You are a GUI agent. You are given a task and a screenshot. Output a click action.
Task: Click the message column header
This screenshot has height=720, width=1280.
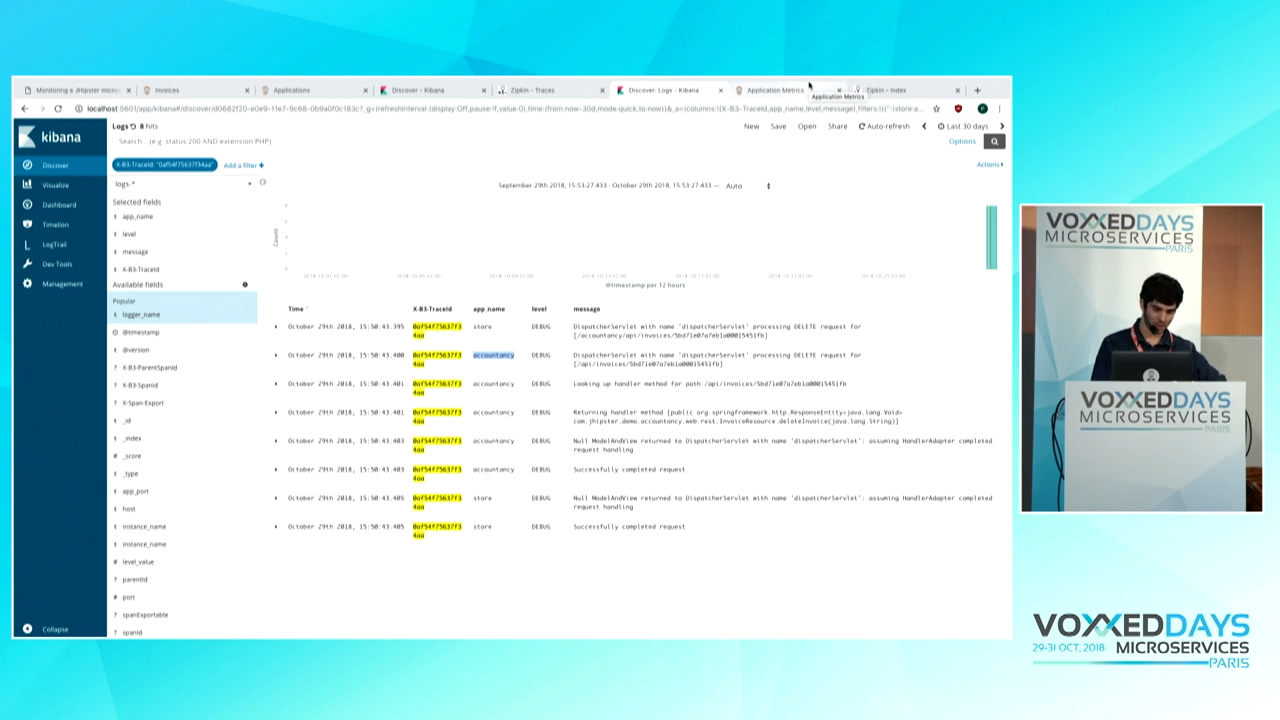pos(587,309)
